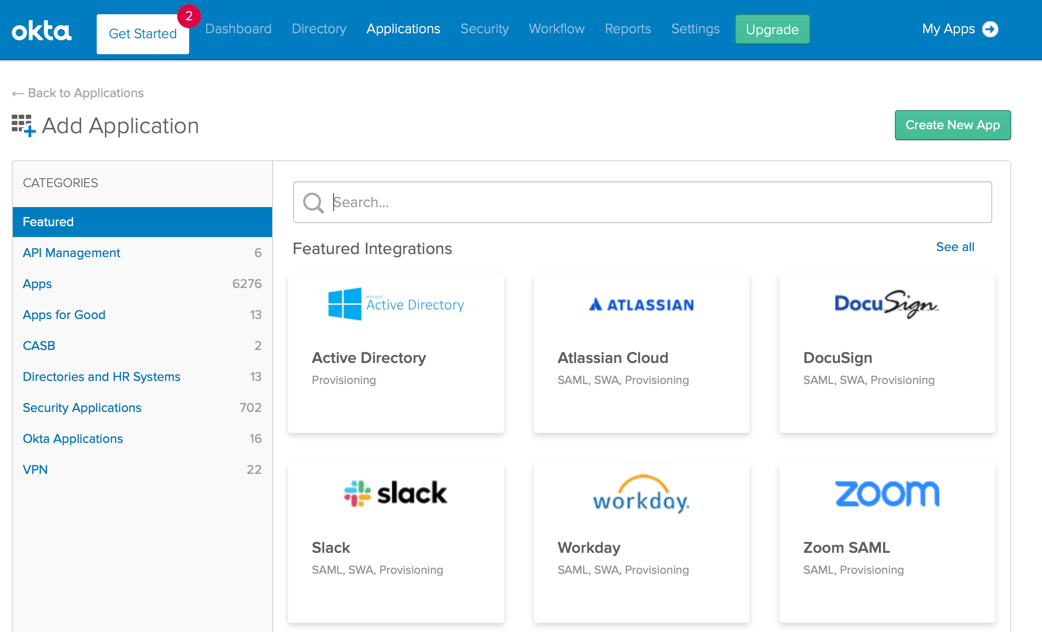This screenshot has width=1042, height=632.
Task: Click the Slack logo
Action: [396, 493]
